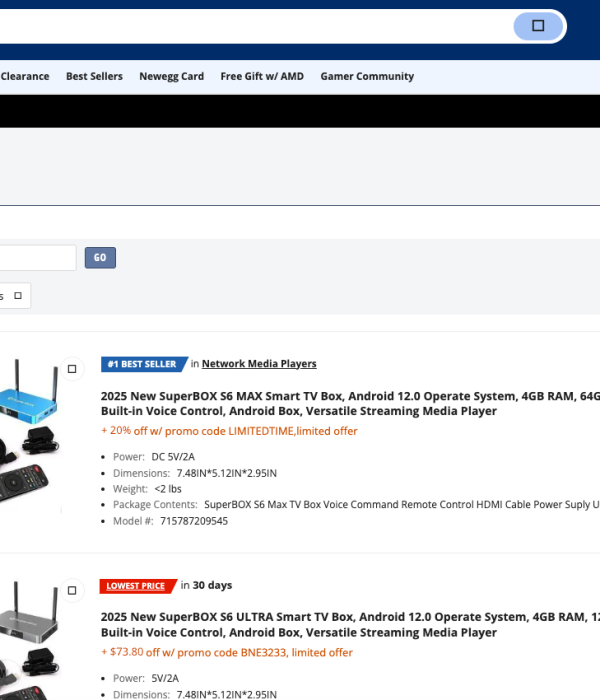The height and width of the screenshot is (700, 600).
Task: Open the Network Media Players category link
Action: (259, 364)
